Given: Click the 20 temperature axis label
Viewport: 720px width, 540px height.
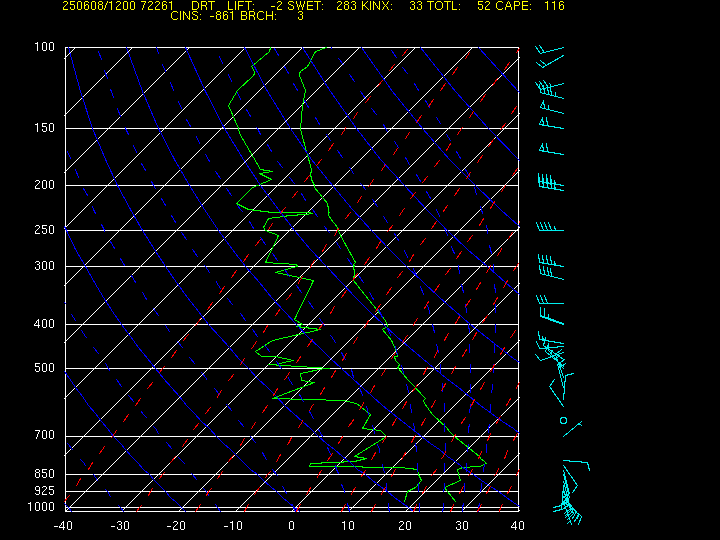Looking at the screenshot, I should [x=405, y=526].
